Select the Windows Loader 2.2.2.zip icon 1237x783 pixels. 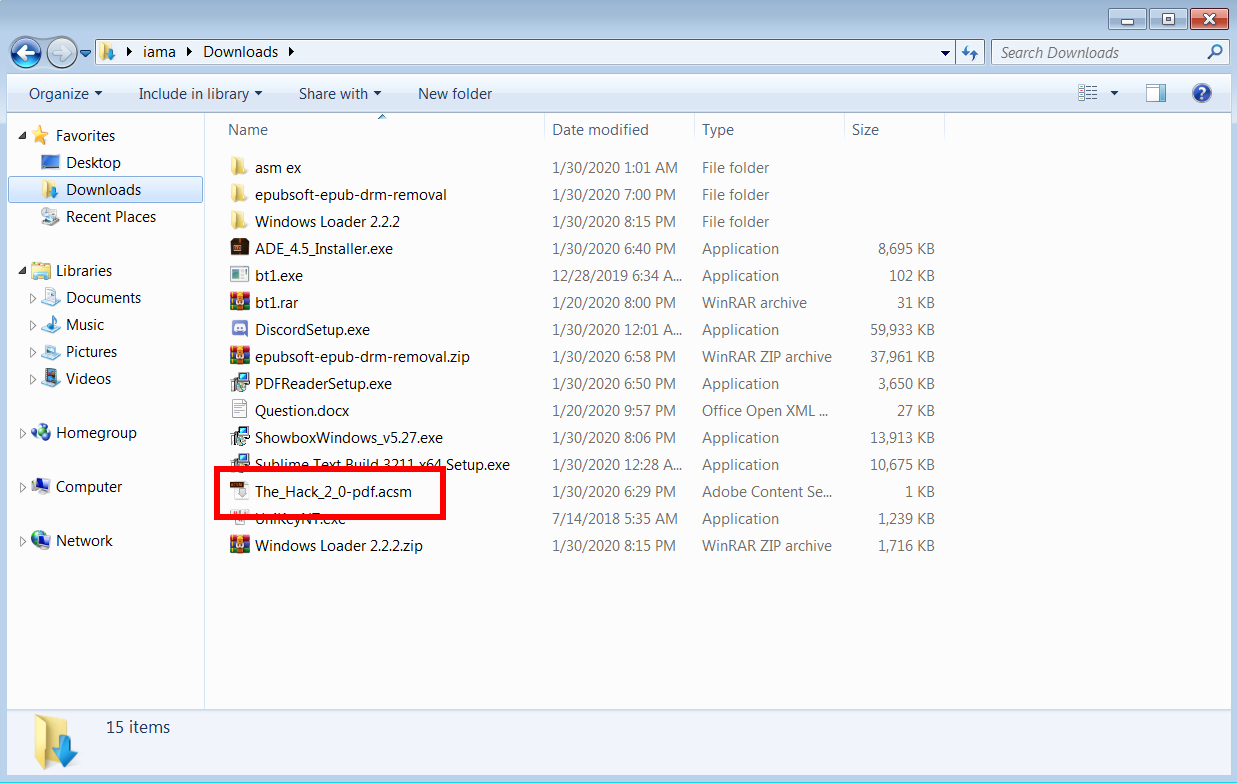point(239,545)
